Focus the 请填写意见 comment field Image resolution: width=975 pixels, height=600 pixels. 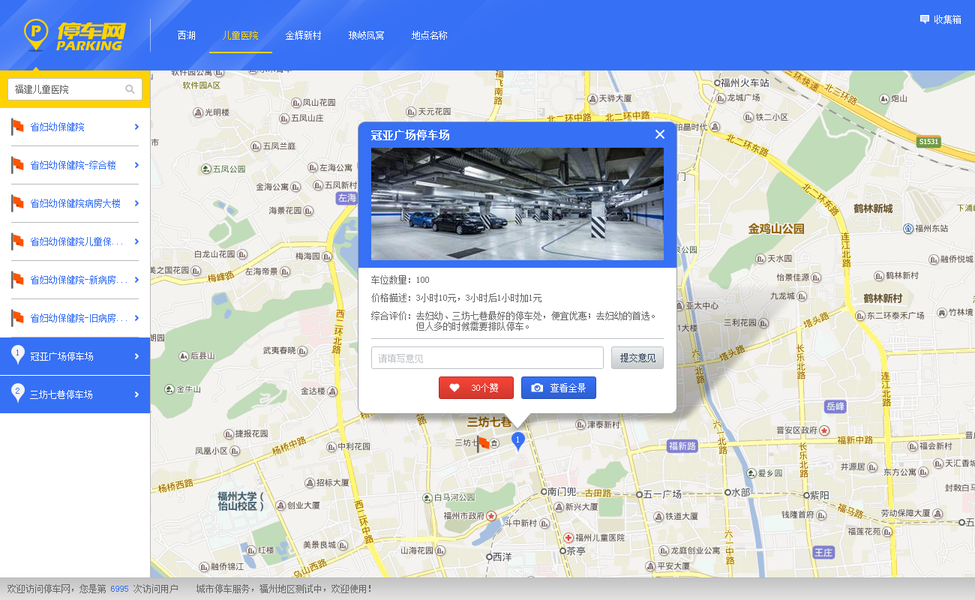coord(488,358)
